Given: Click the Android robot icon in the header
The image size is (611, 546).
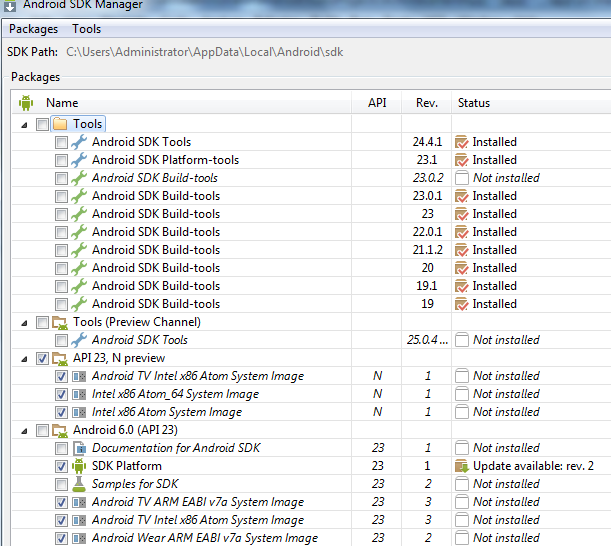Looking at the screenshot, I should click(26, 103).
